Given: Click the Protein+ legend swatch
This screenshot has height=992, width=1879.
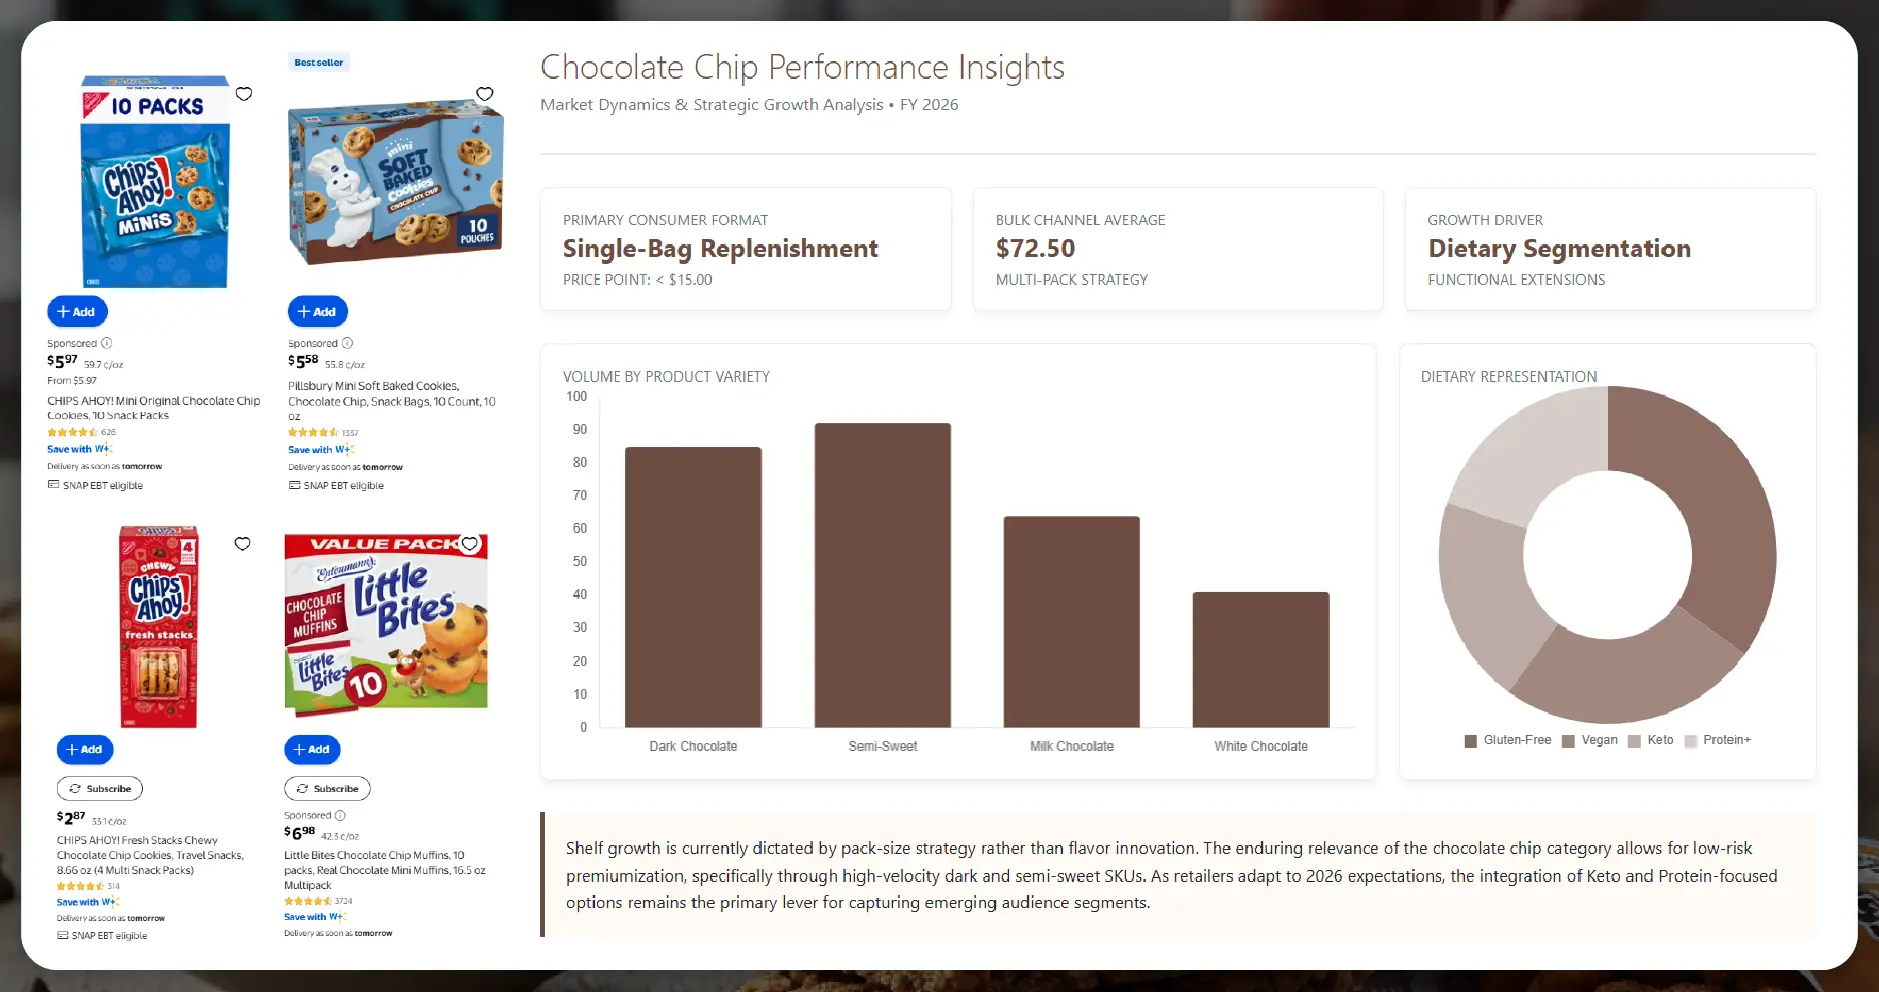Looking at the screenshot, I should pos(1691,741).
